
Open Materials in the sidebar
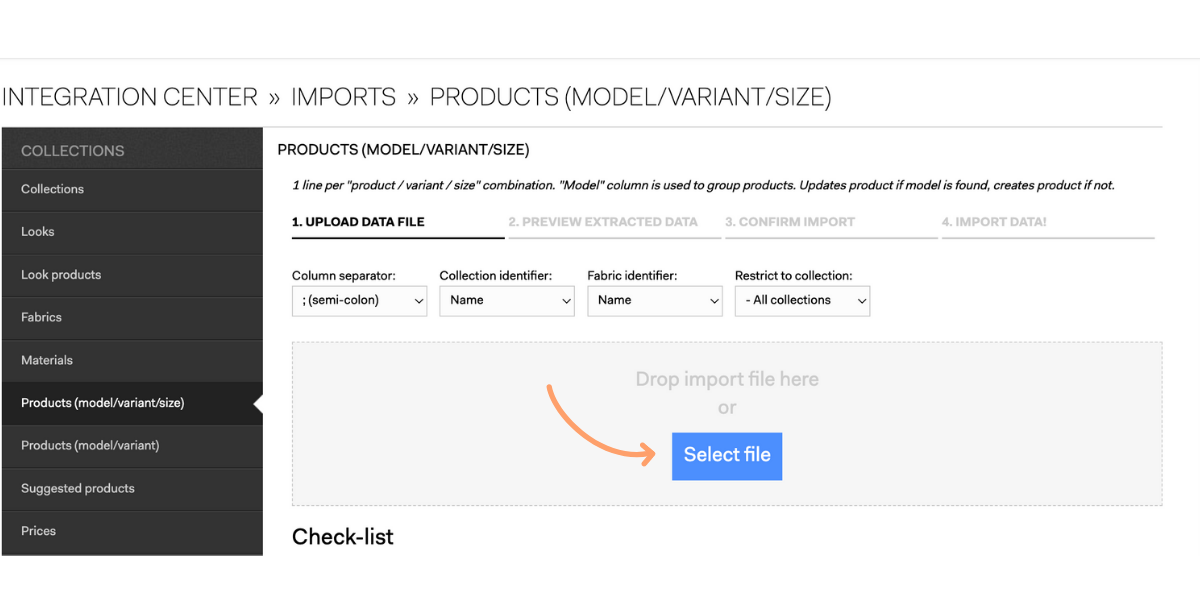132,361
